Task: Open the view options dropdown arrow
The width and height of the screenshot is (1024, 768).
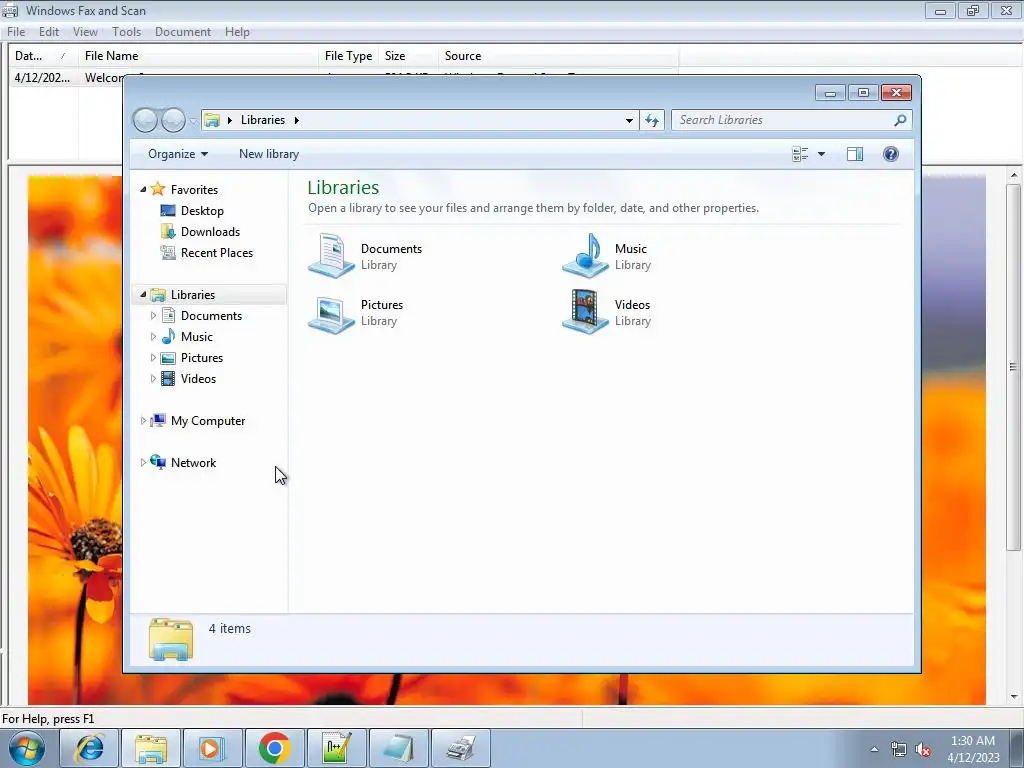Action: (x=822, y=154)
